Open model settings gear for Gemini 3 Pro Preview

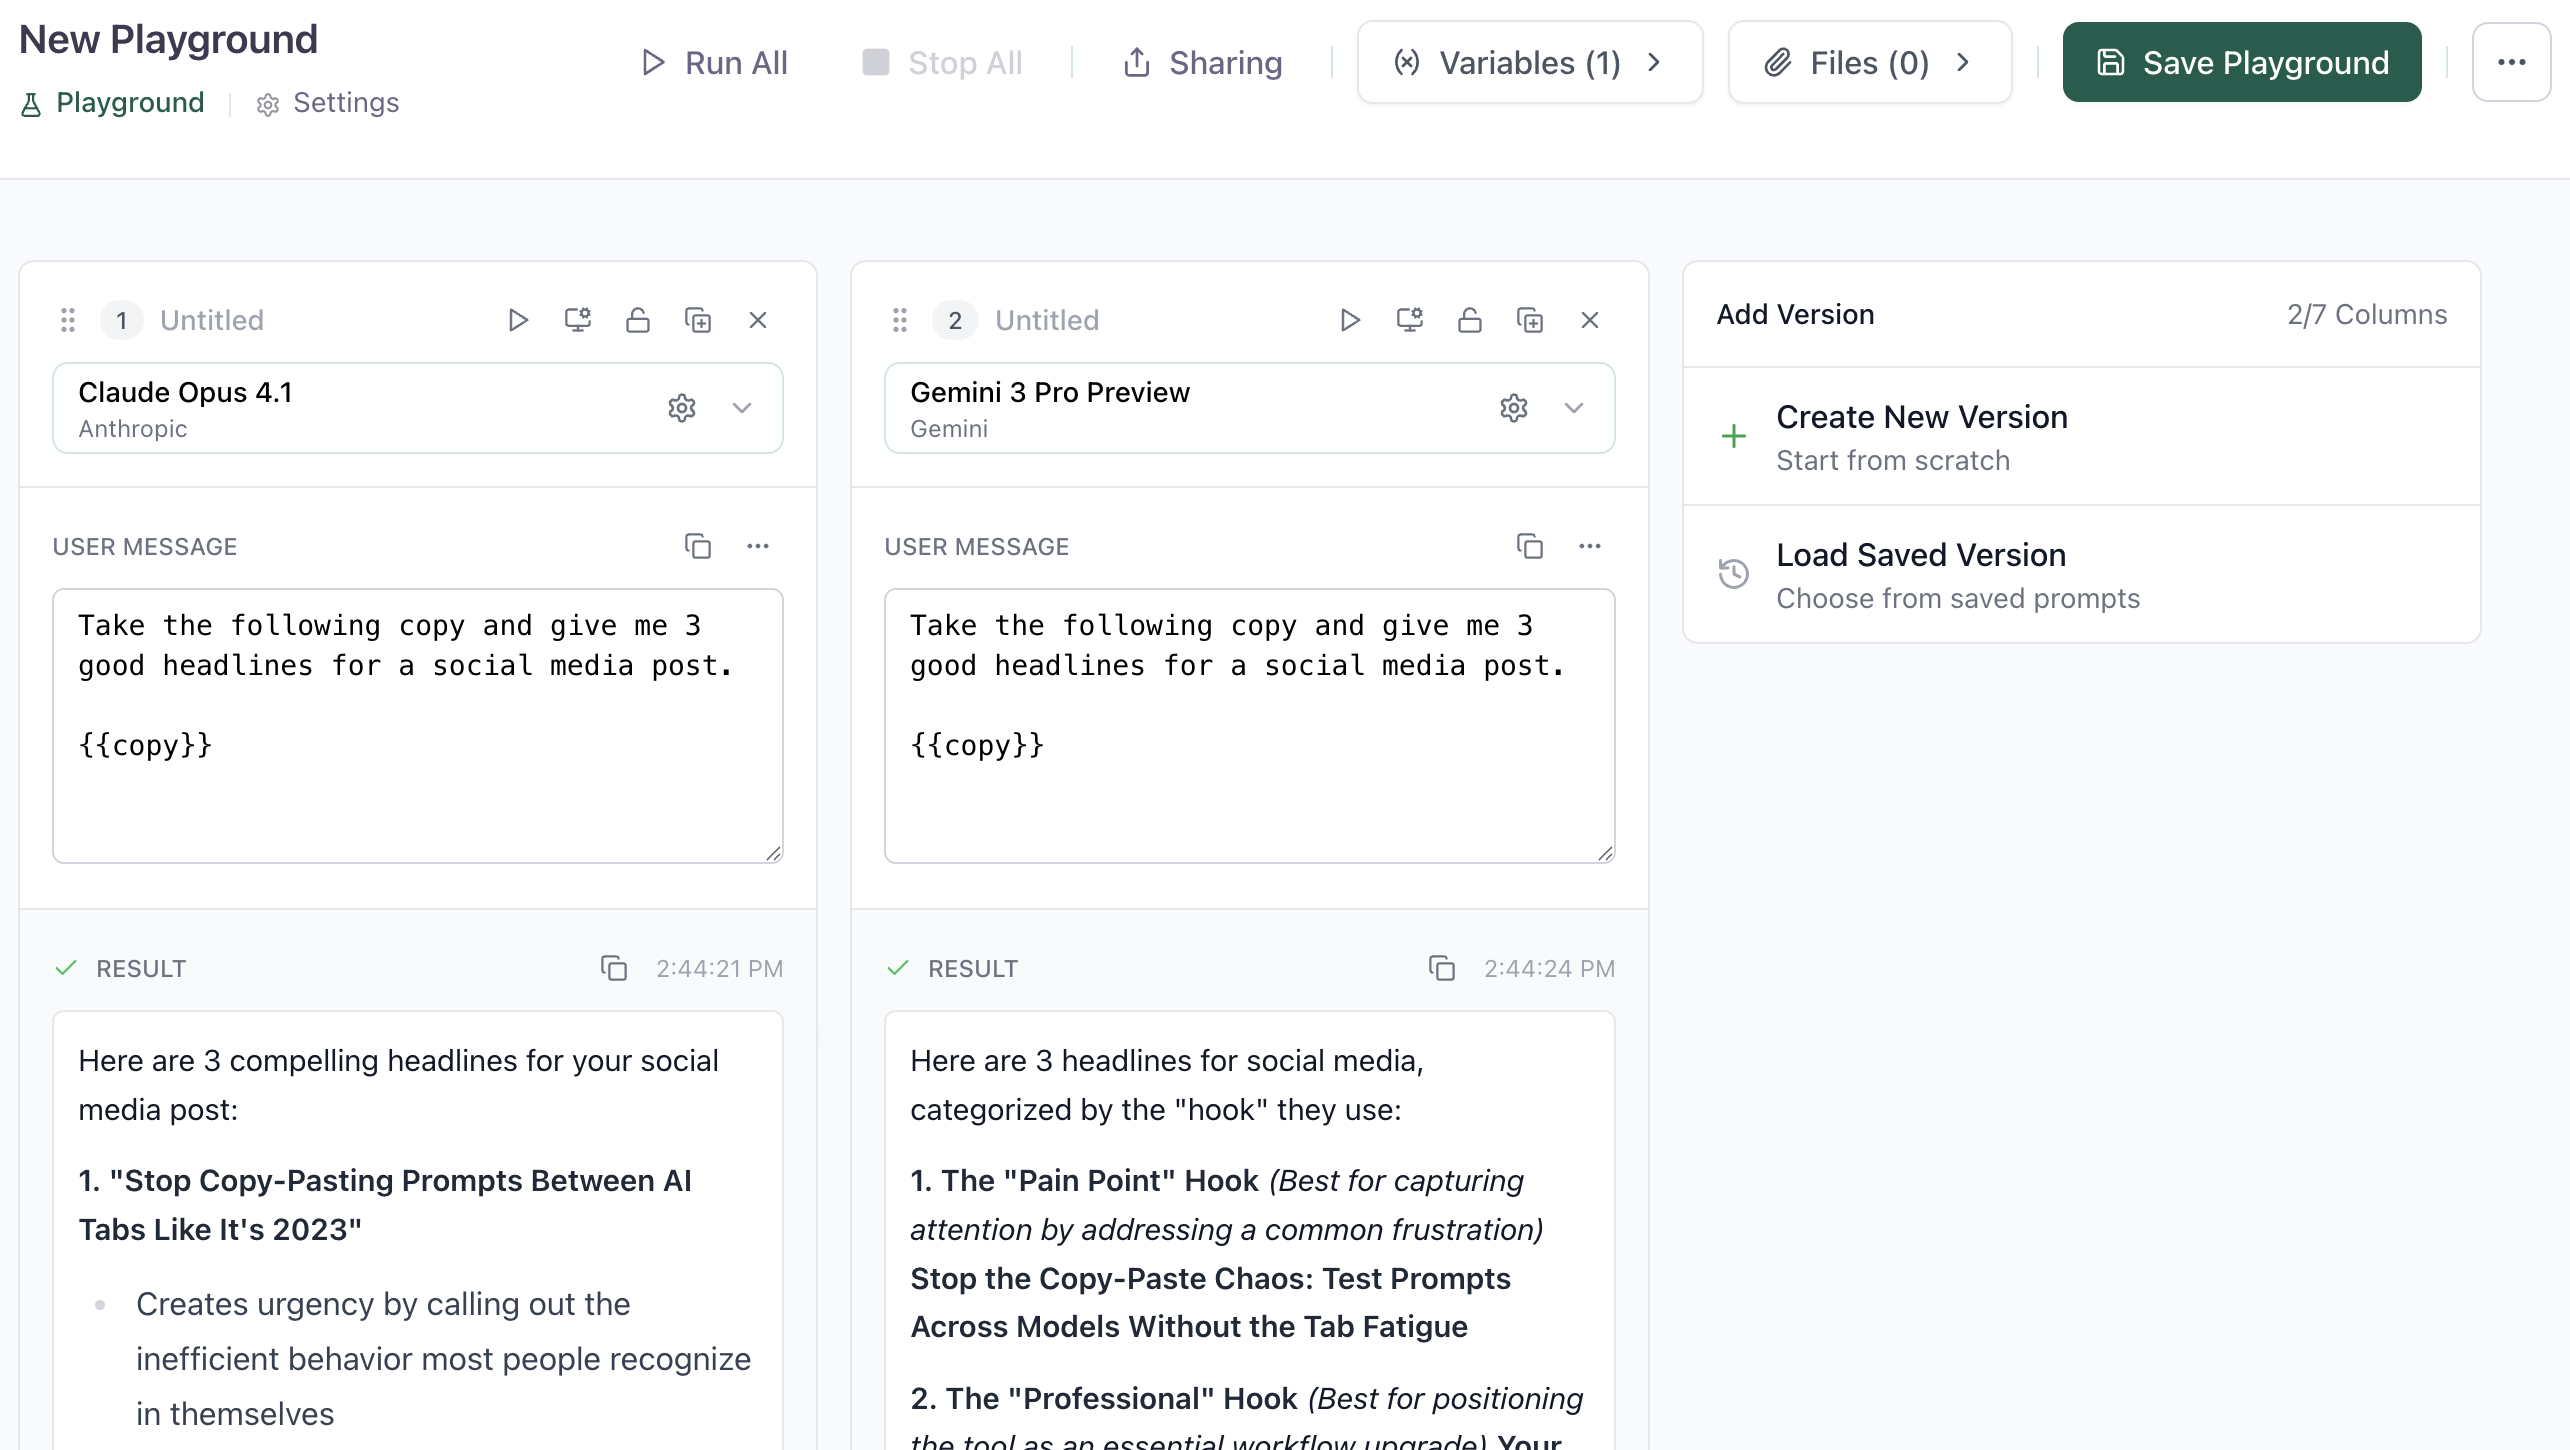(x=1513, y=408)
